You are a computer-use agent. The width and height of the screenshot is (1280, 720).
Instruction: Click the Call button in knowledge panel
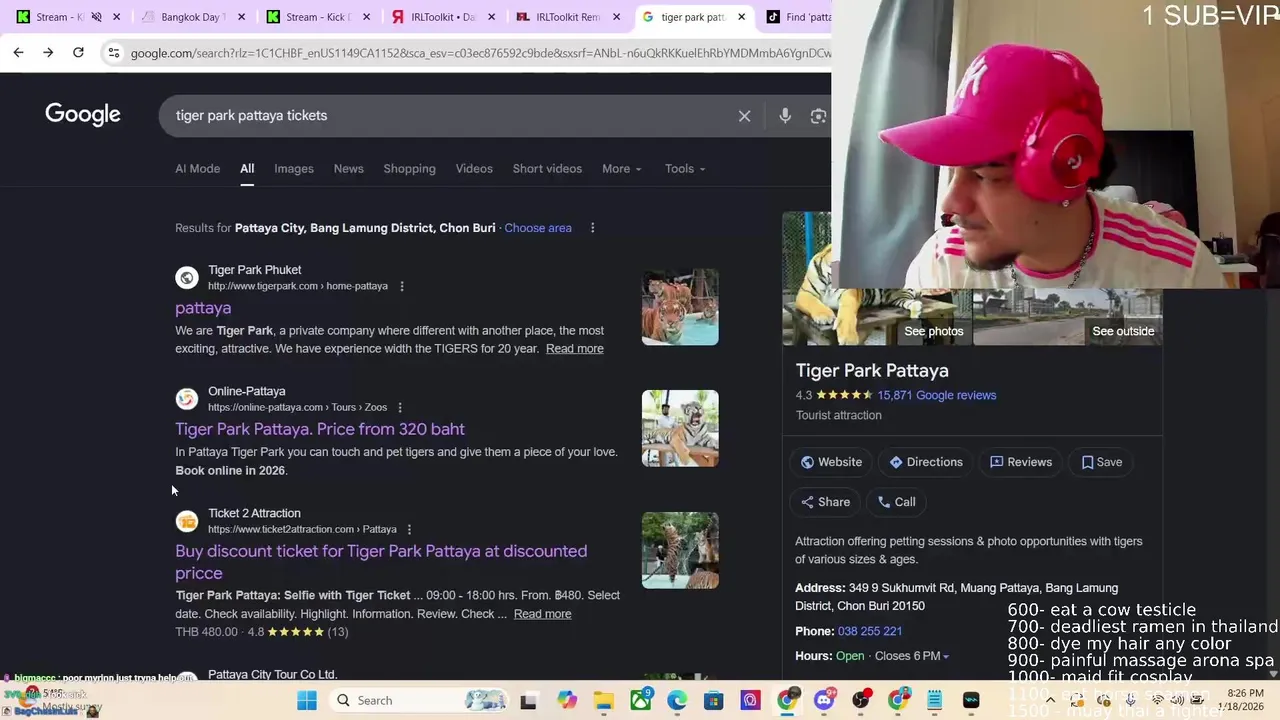(897, 502)
